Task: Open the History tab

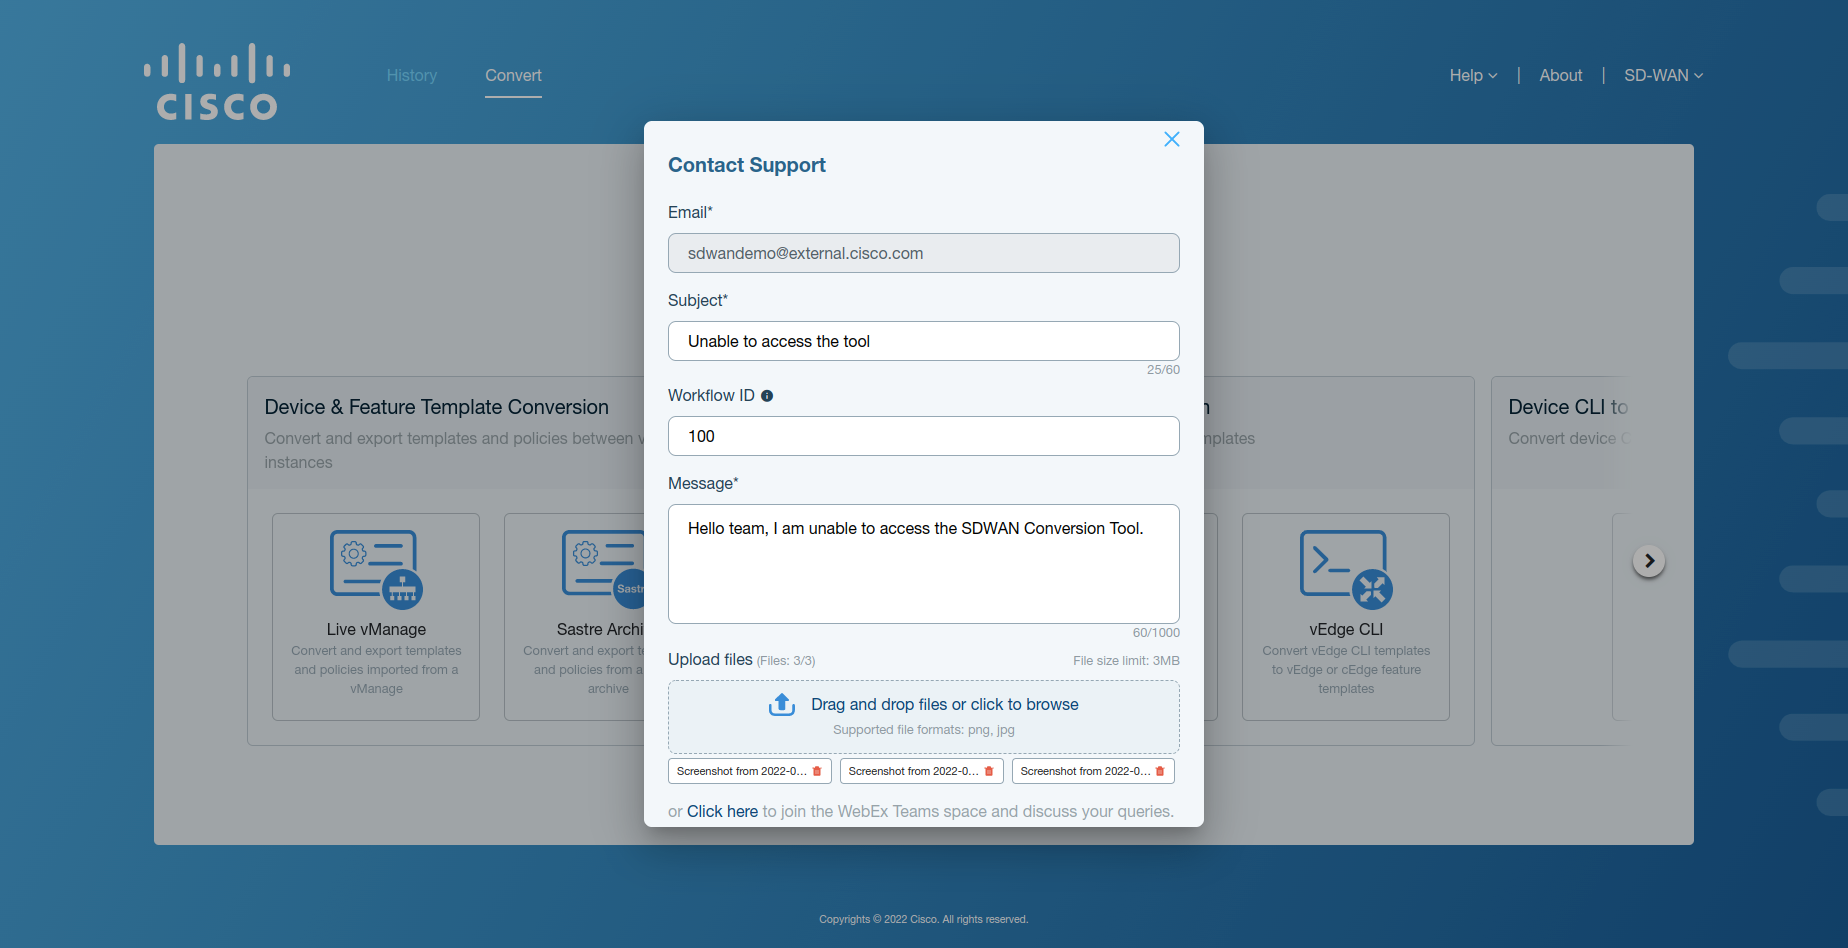Action: [x=412, y=75]
